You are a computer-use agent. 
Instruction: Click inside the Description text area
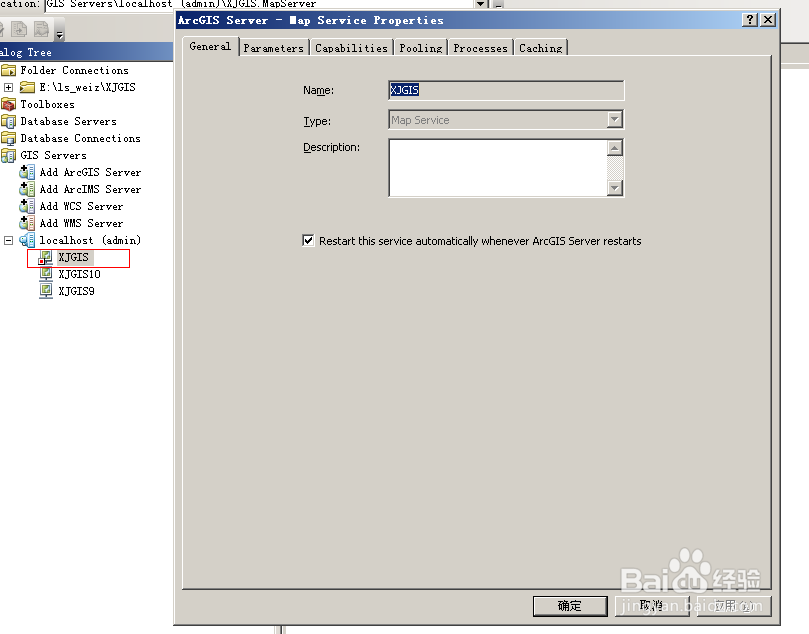[x=498, y=168]
